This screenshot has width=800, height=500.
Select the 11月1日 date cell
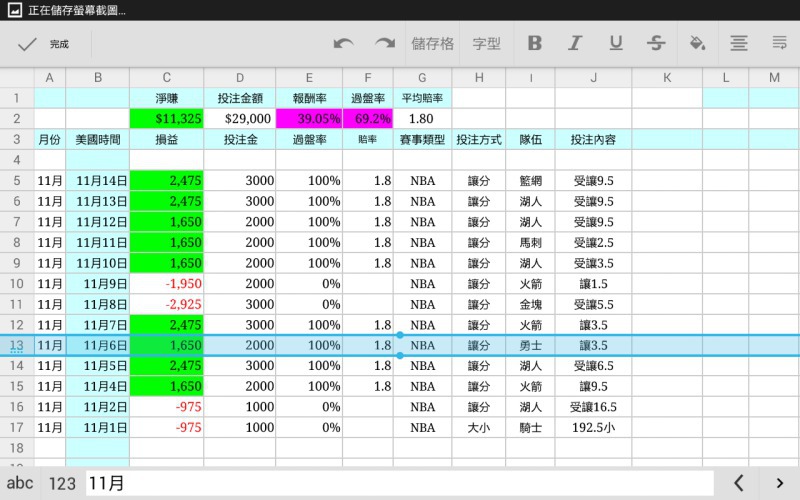pyautogui.click(x=97, y=428)
